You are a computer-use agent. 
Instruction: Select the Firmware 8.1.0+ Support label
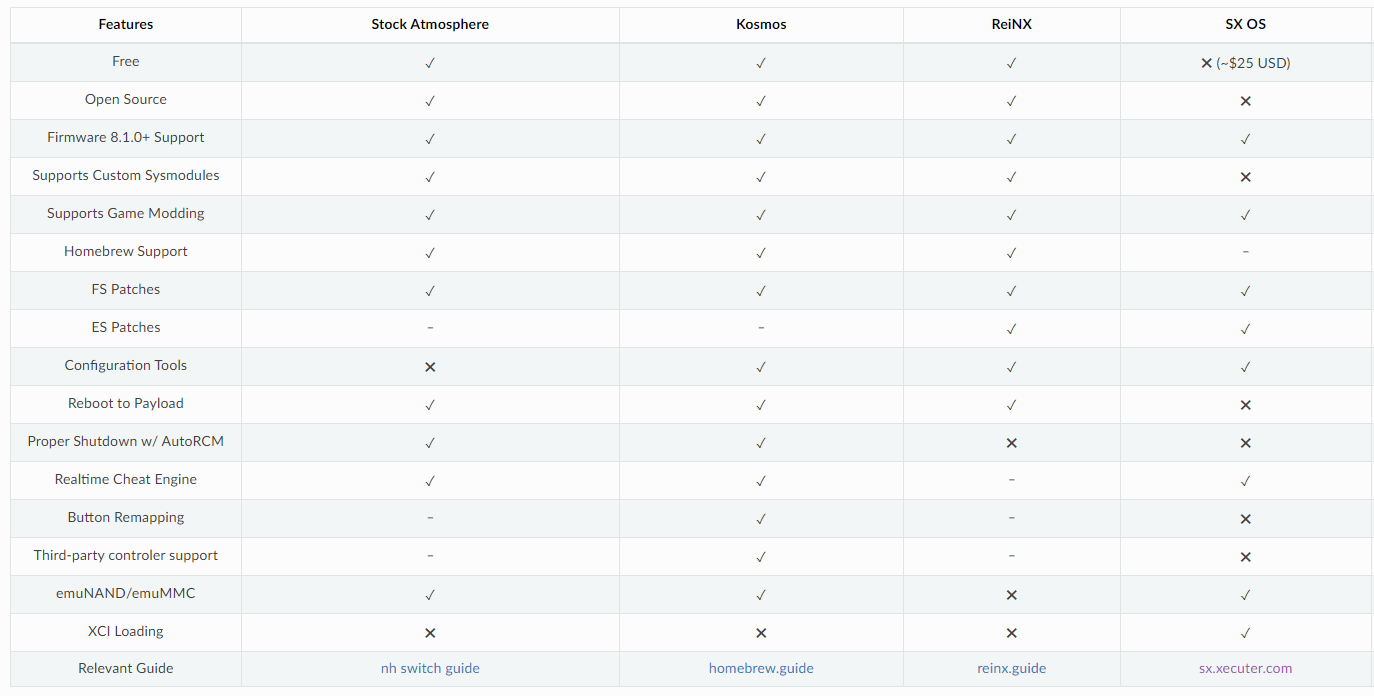[x=126, y=137]
